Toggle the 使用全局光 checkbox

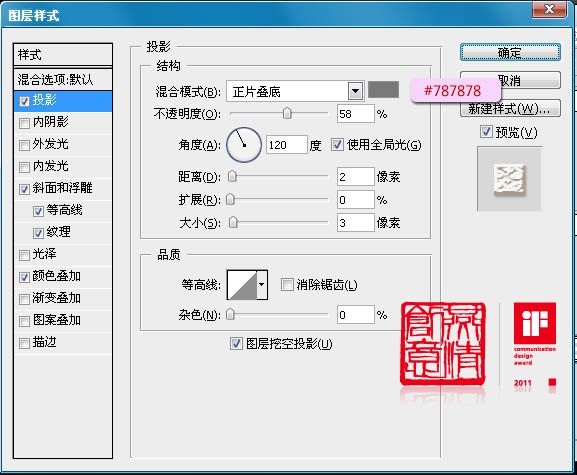pos(337,145)
